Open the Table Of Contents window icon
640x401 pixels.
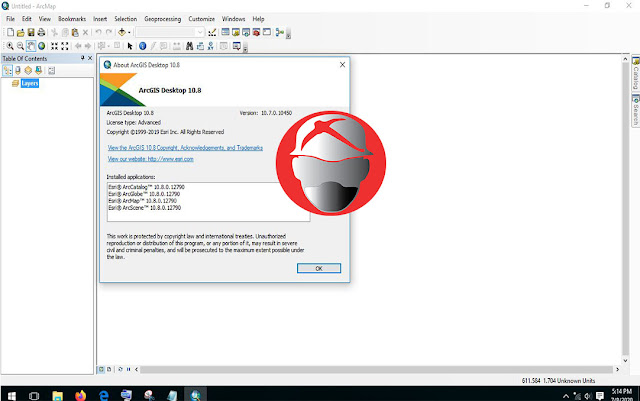click(225, 32)
